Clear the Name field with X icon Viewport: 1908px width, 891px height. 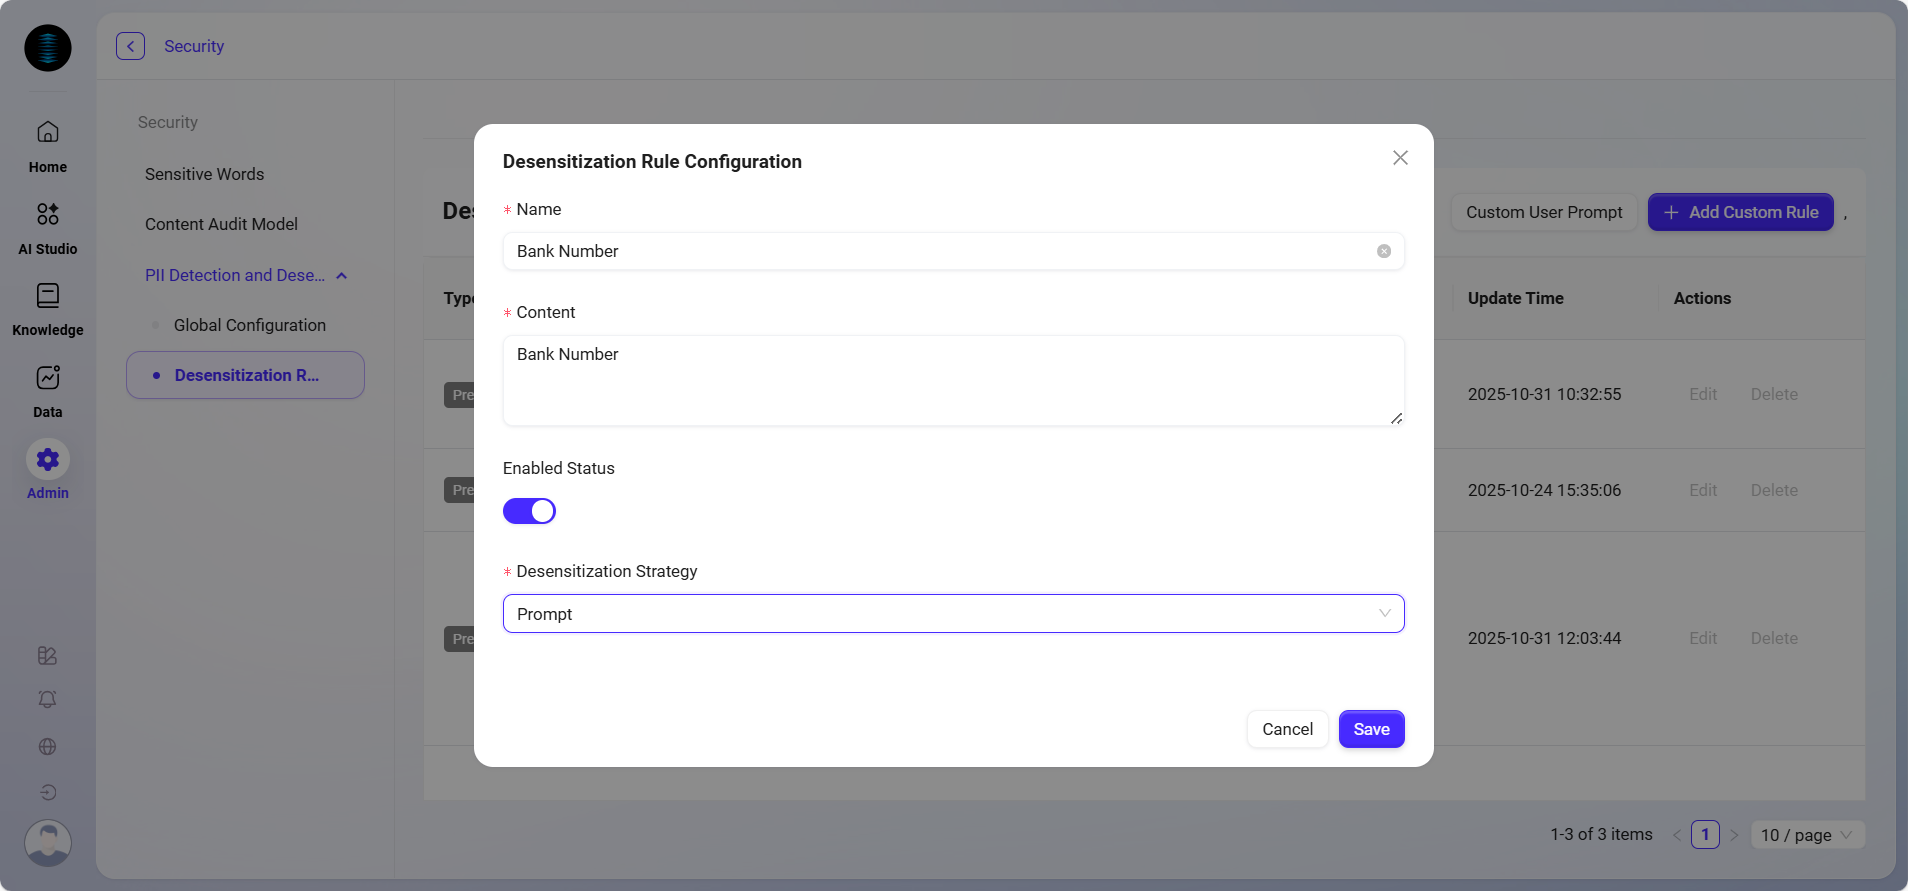click(x=1383, y=252)
